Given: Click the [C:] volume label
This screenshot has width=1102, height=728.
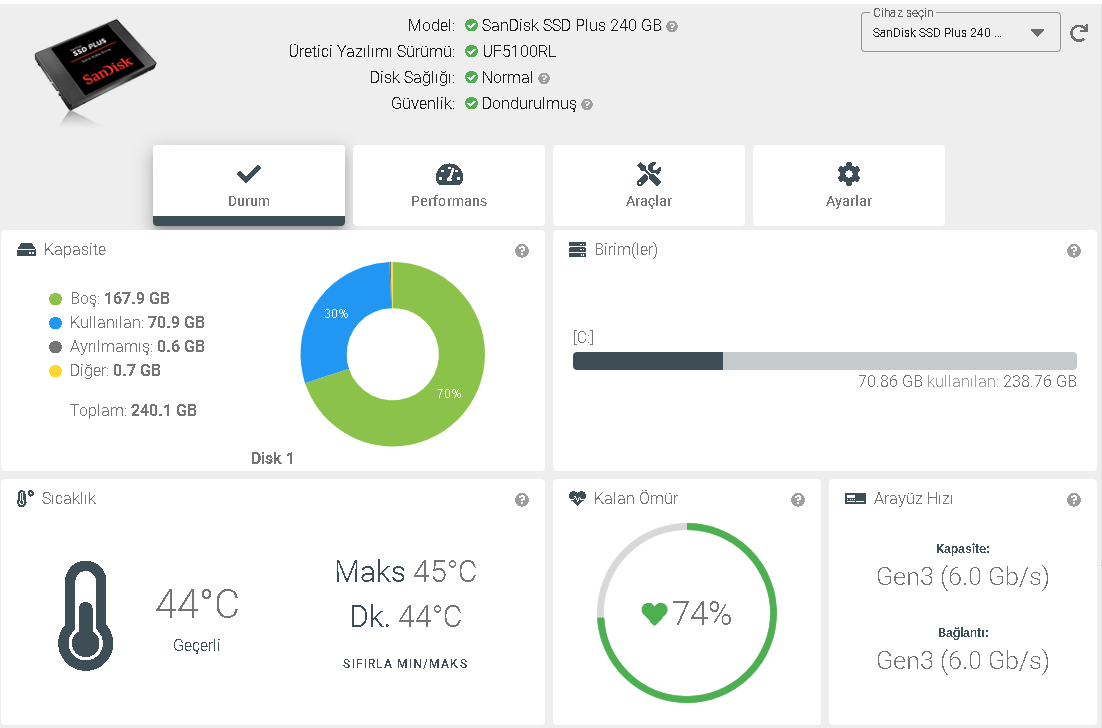Looking at the screenshot, I should pos(583,338).
